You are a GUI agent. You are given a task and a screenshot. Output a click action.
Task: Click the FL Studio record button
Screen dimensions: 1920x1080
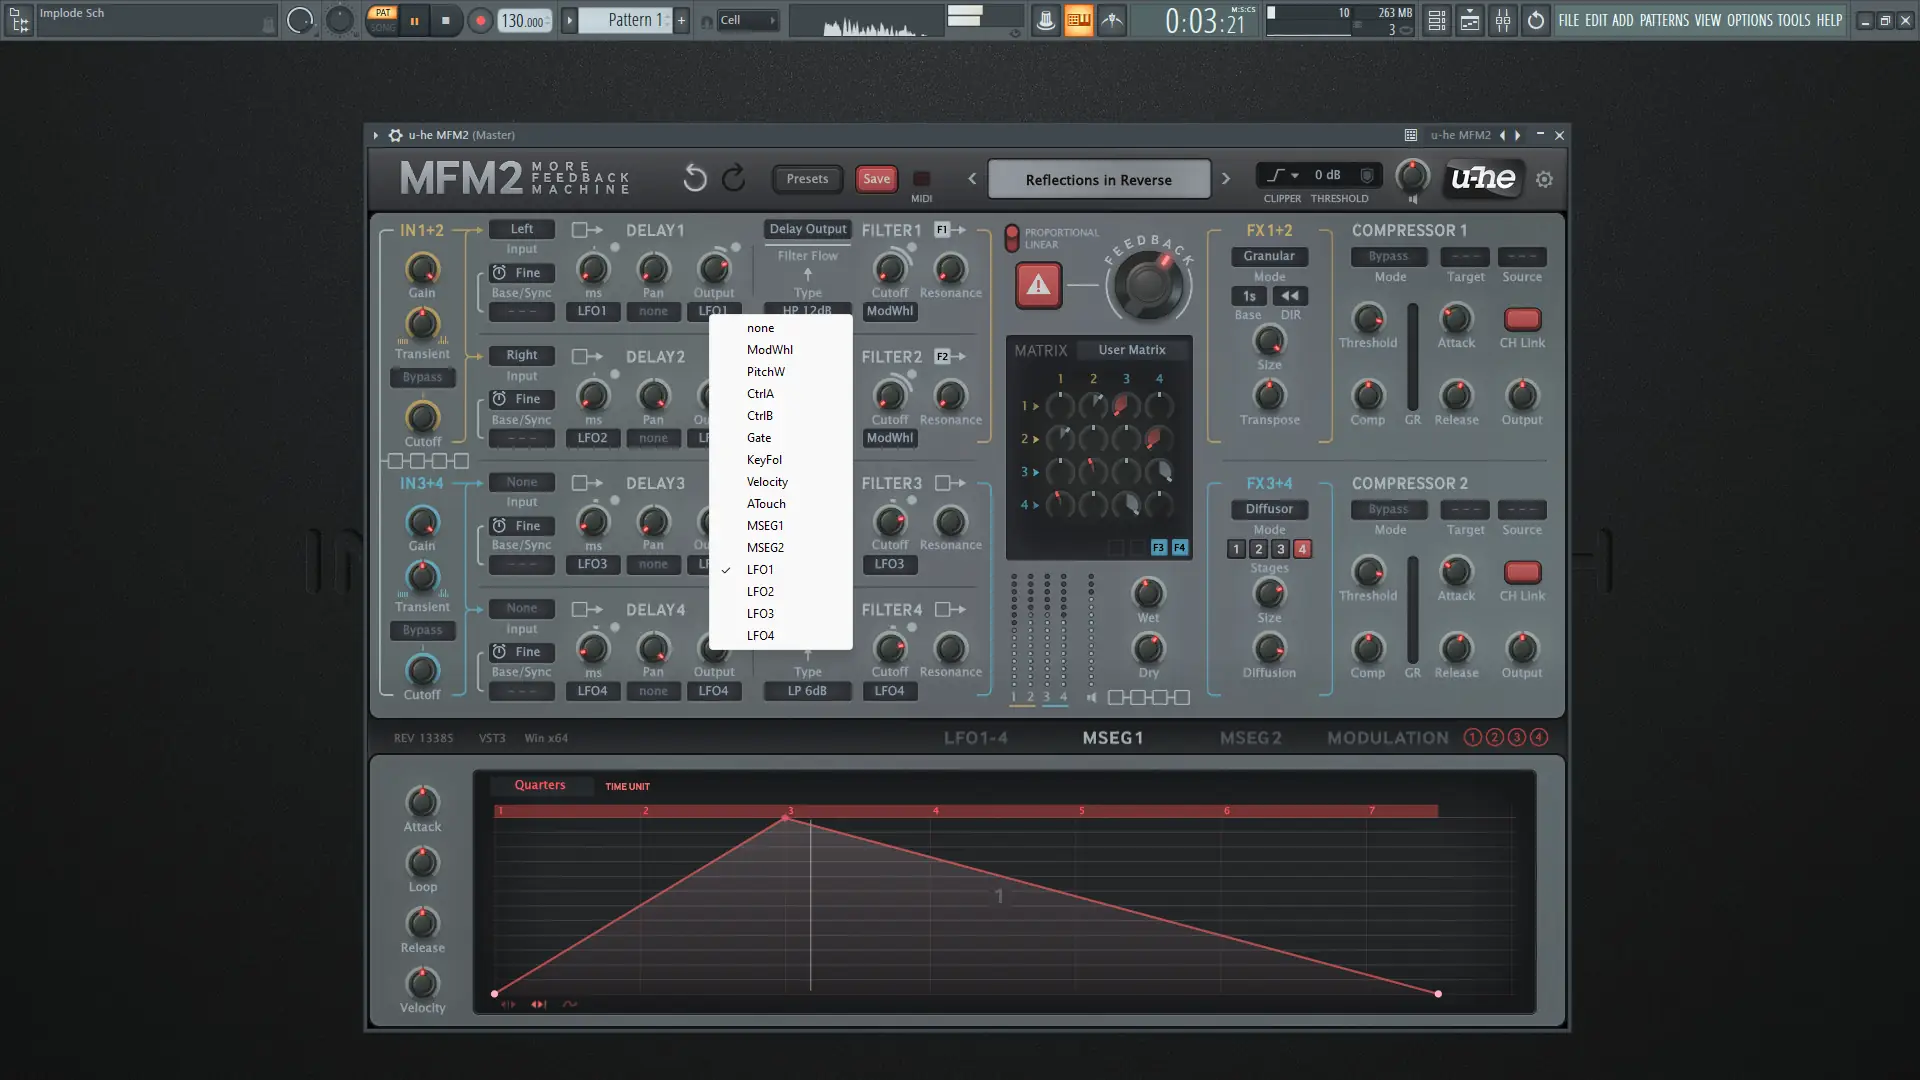(x=480, y=20)
